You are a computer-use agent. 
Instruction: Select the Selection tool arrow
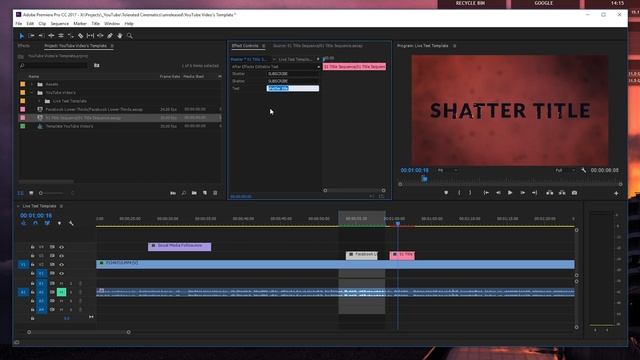click(22, 36)
